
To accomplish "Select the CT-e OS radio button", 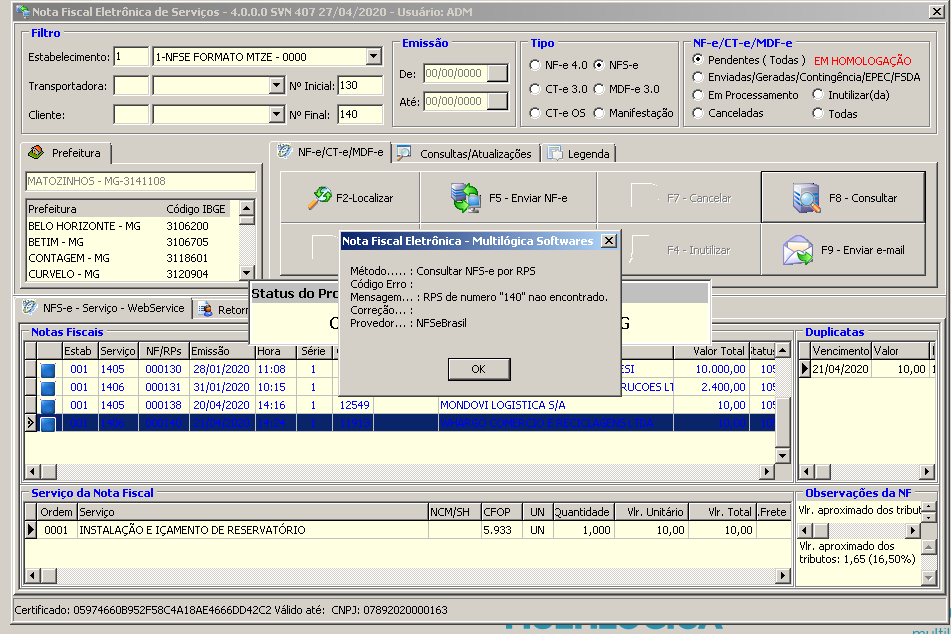I will [535, 113].
